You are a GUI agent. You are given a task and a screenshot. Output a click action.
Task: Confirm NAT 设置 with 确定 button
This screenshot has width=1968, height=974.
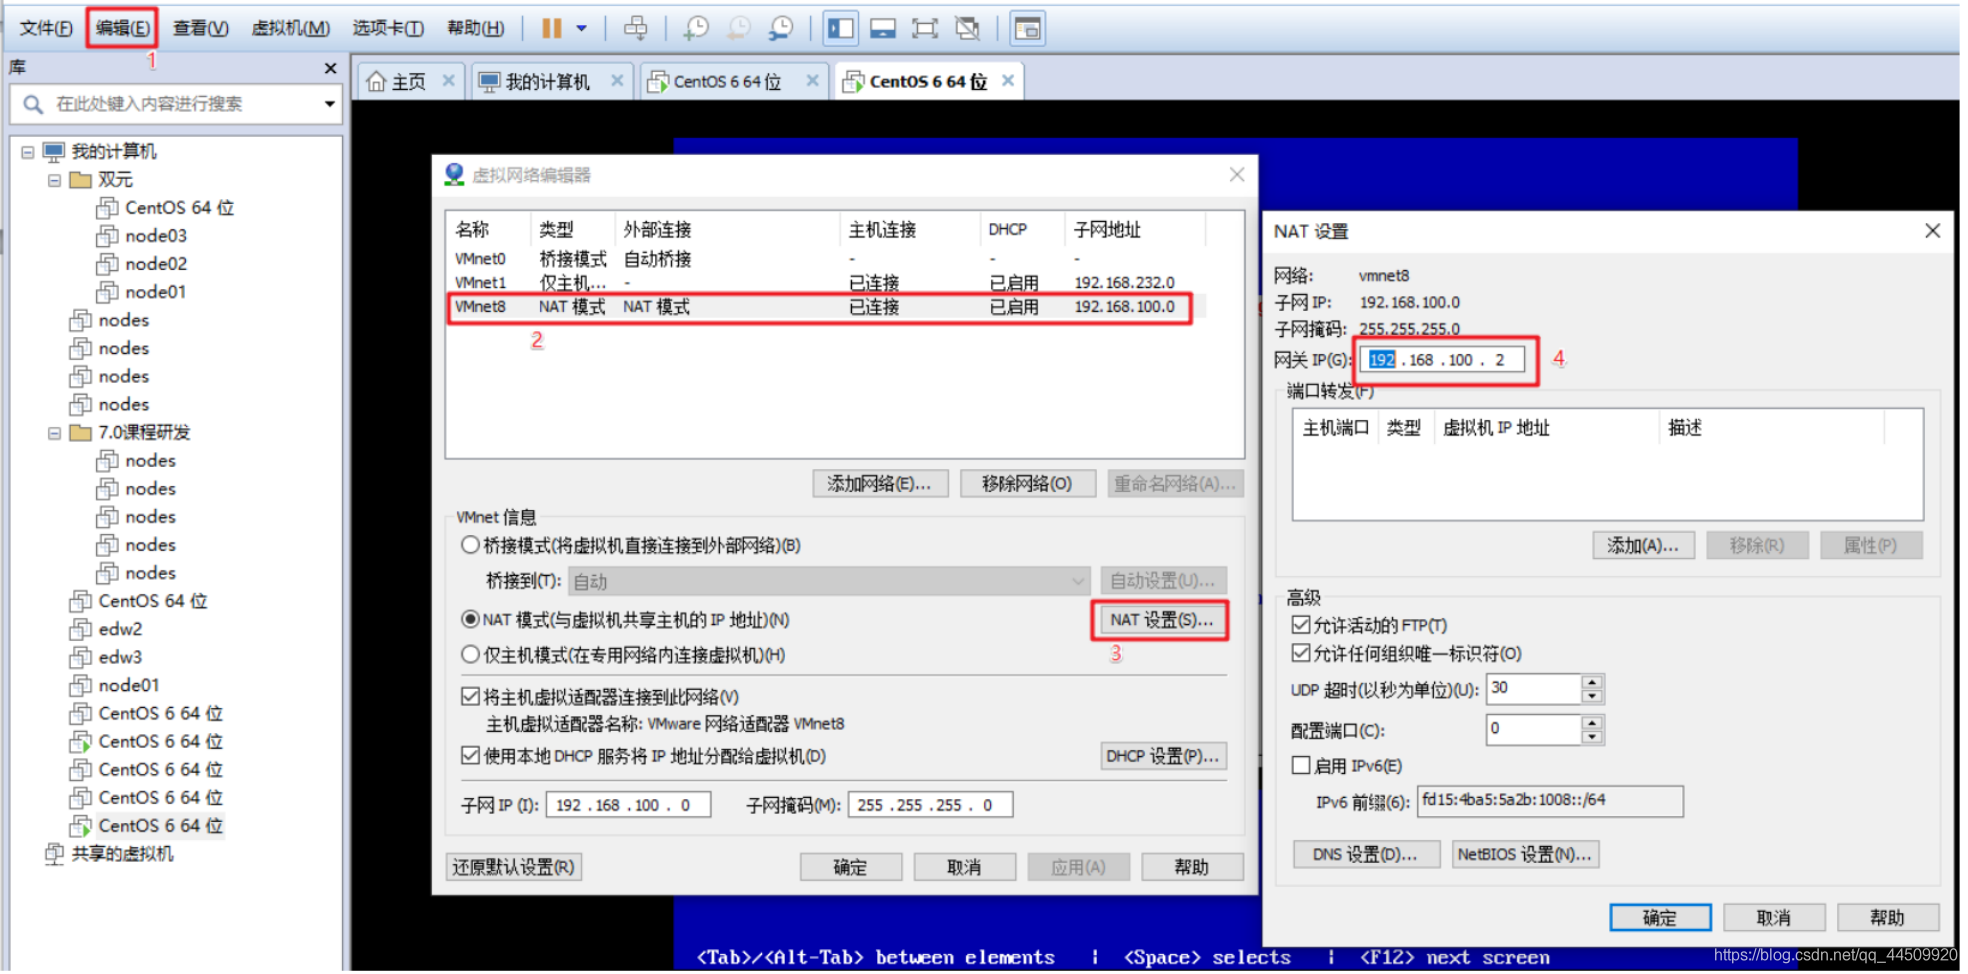pyautogui.click(x=1660, y=918)
